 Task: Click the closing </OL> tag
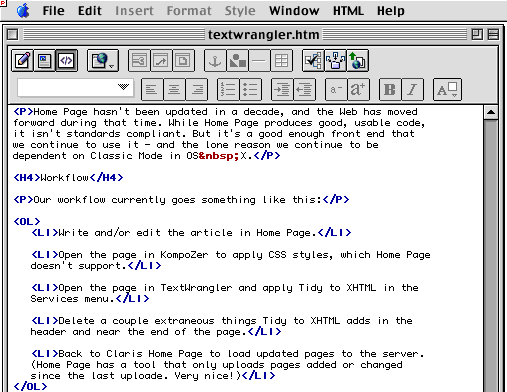click(x=30, y=386)
